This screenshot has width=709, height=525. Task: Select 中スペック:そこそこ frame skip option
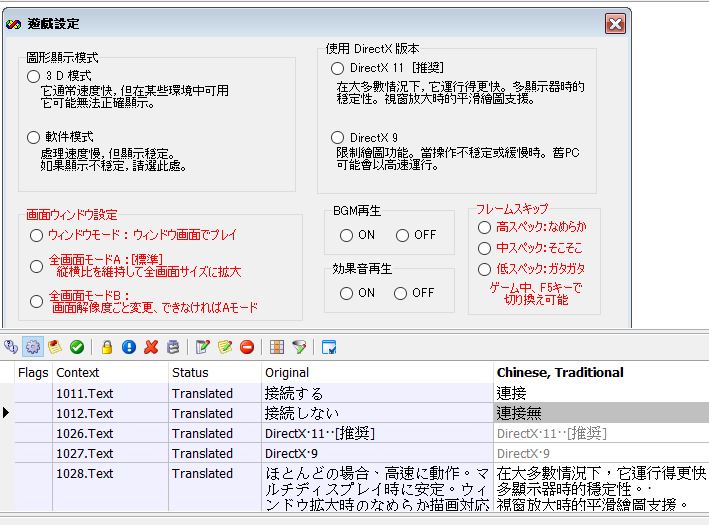coord(484,248)
